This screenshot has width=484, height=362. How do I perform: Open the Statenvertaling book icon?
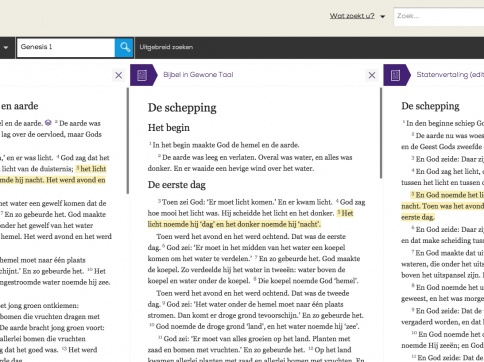coord(396,75)
